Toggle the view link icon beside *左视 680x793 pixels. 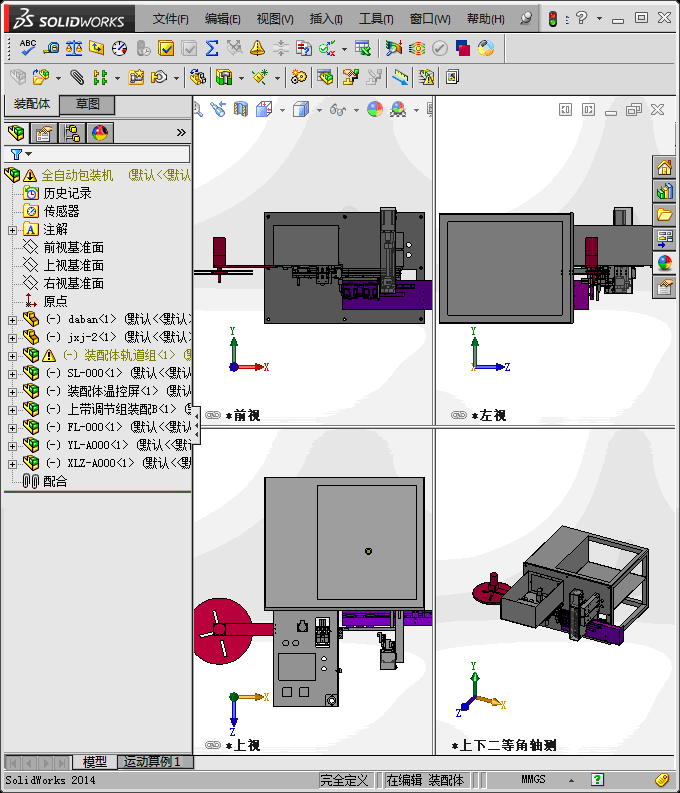pyautogui.click(x=459, y=415)
